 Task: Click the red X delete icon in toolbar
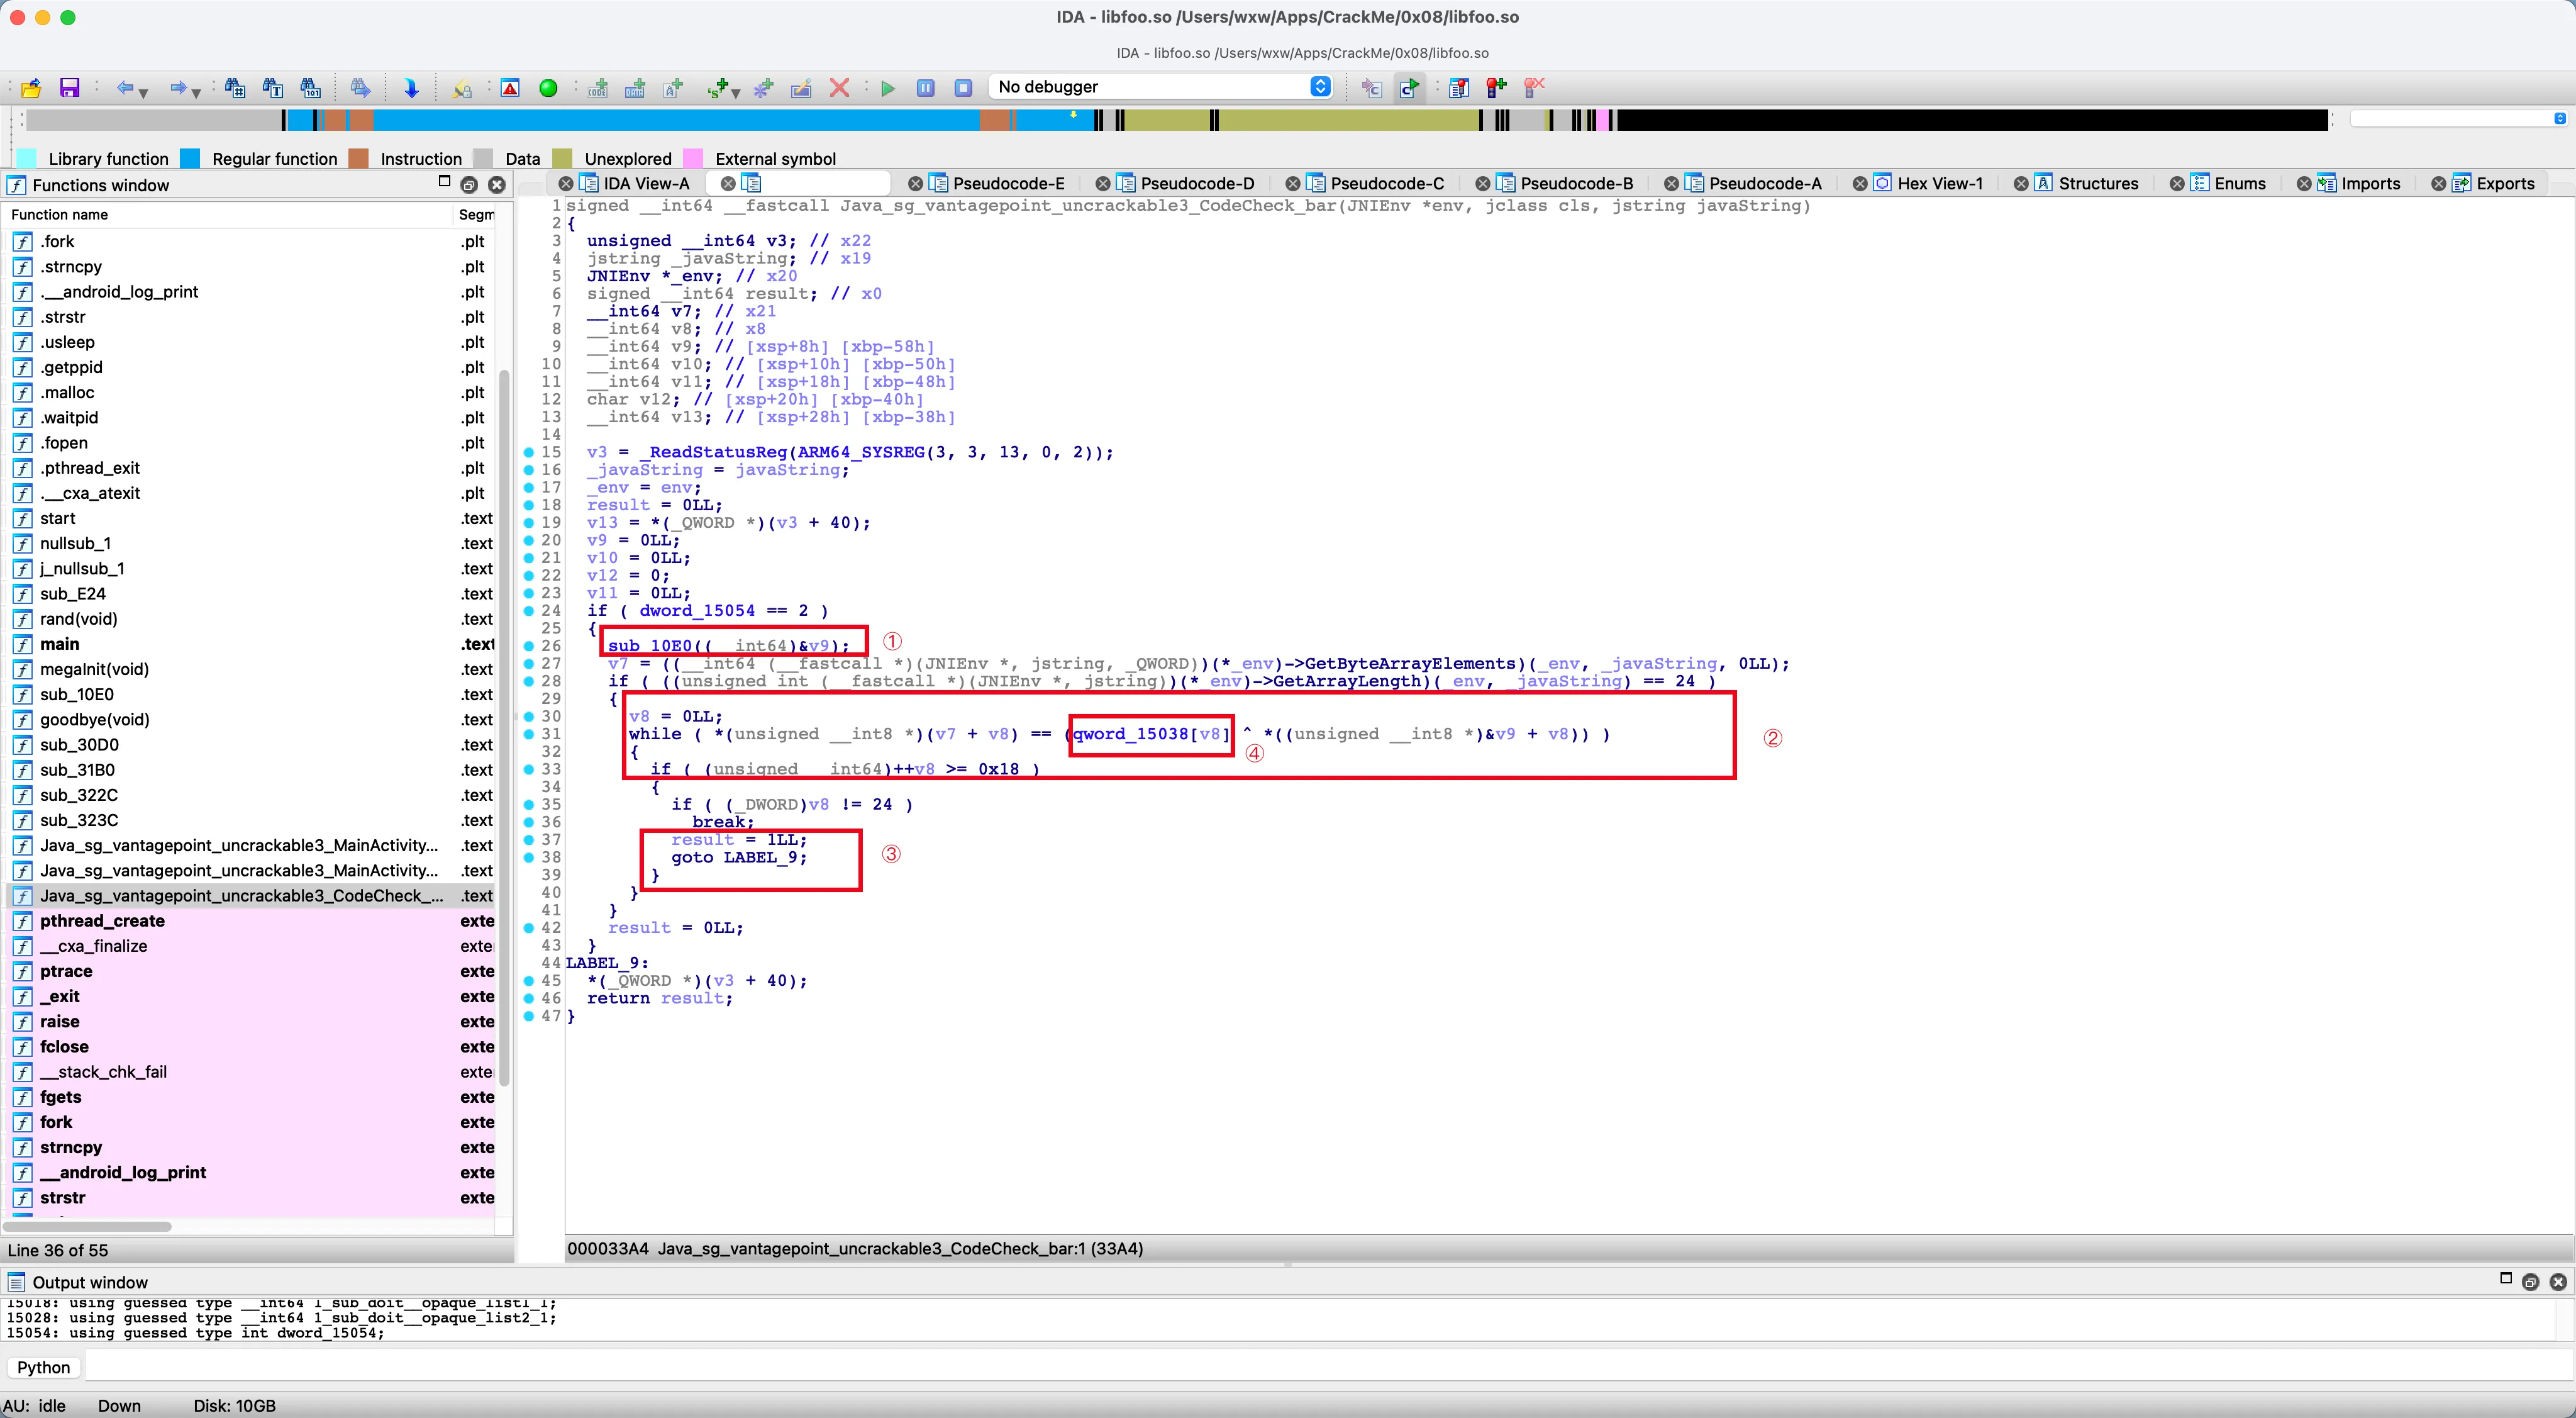pyautogui.click(x=840, y=88)
